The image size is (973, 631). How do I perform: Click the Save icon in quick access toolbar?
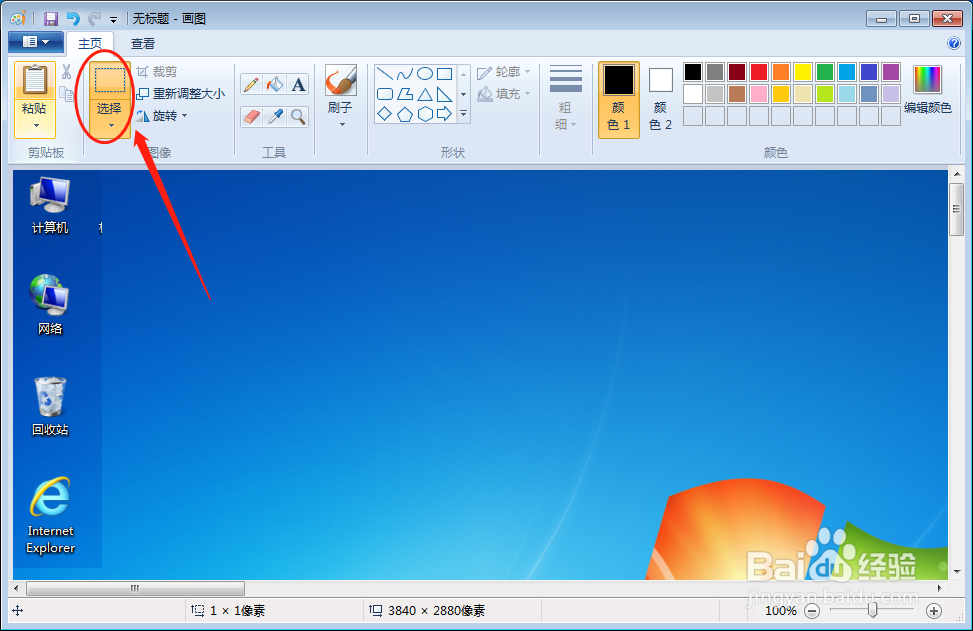pos(51,19)
